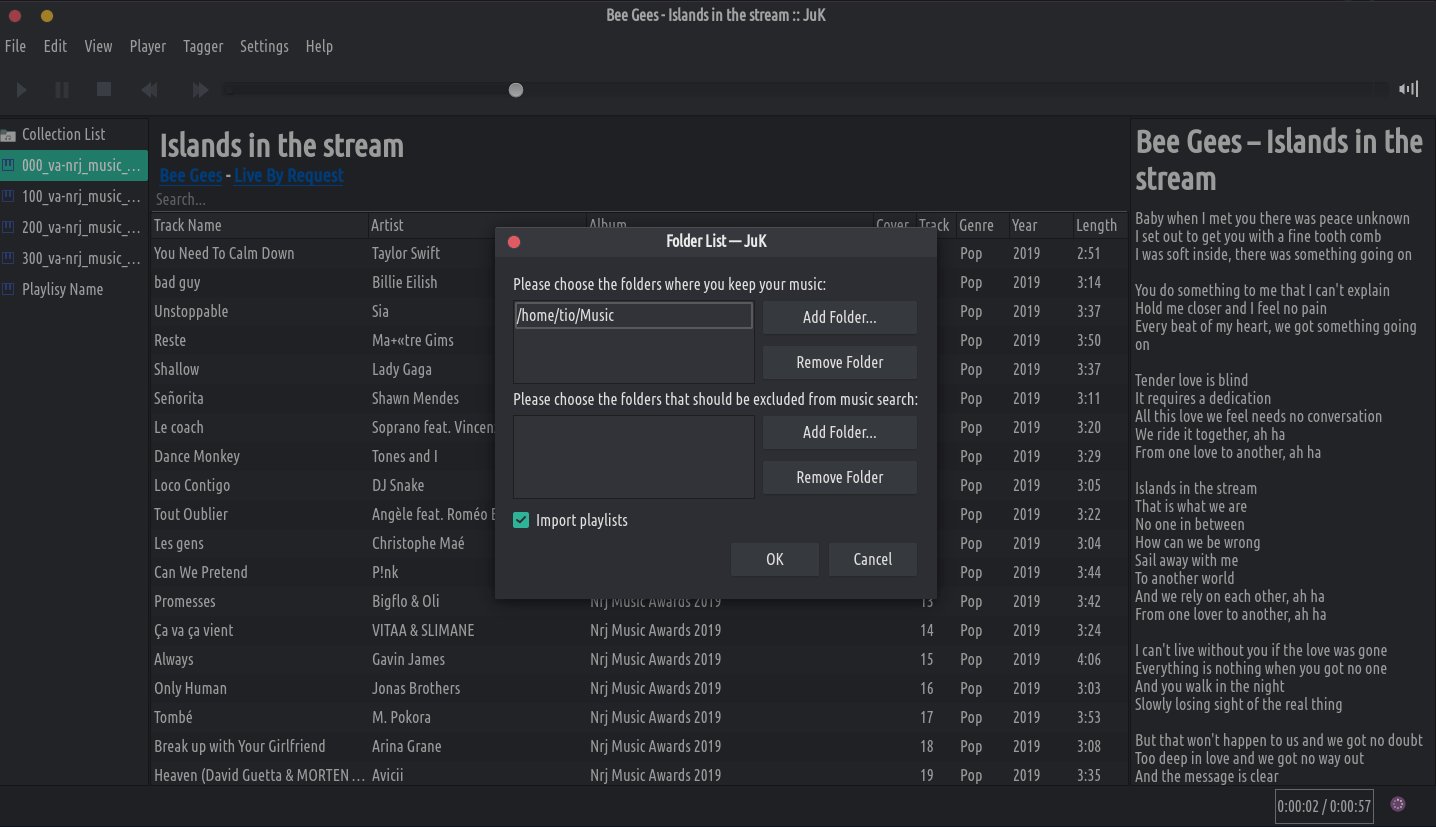Click the Search field above the track list
This screenshot has height=827, width=1436.
tap(640, 200)
